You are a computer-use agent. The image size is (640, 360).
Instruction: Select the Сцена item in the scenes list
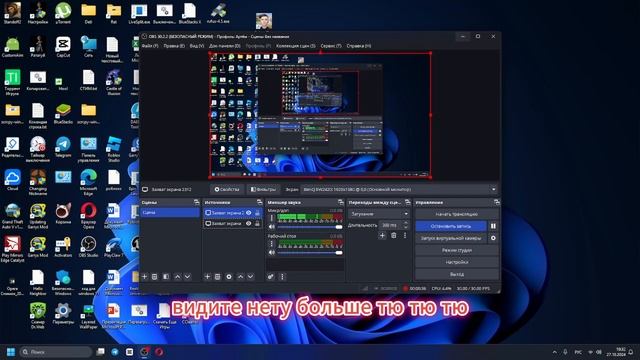tap(170, 213)
